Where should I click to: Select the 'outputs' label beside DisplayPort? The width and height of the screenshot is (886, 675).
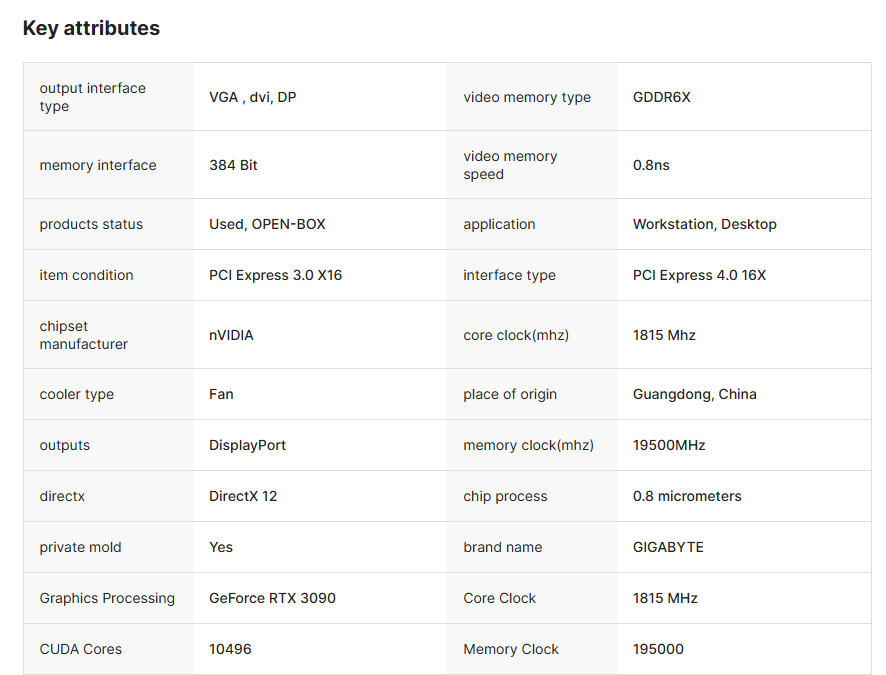click(64, 445)
